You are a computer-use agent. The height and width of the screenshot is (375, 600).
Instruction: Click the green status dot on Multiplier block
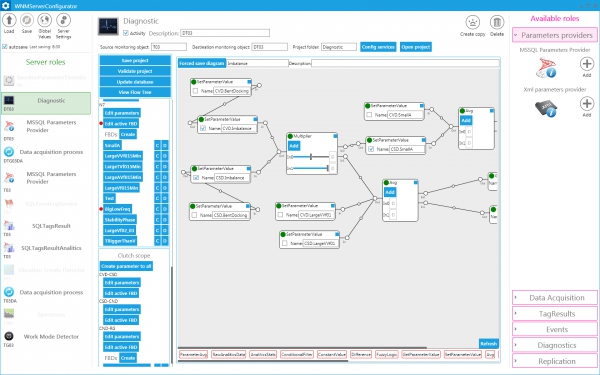click(290, 136)
